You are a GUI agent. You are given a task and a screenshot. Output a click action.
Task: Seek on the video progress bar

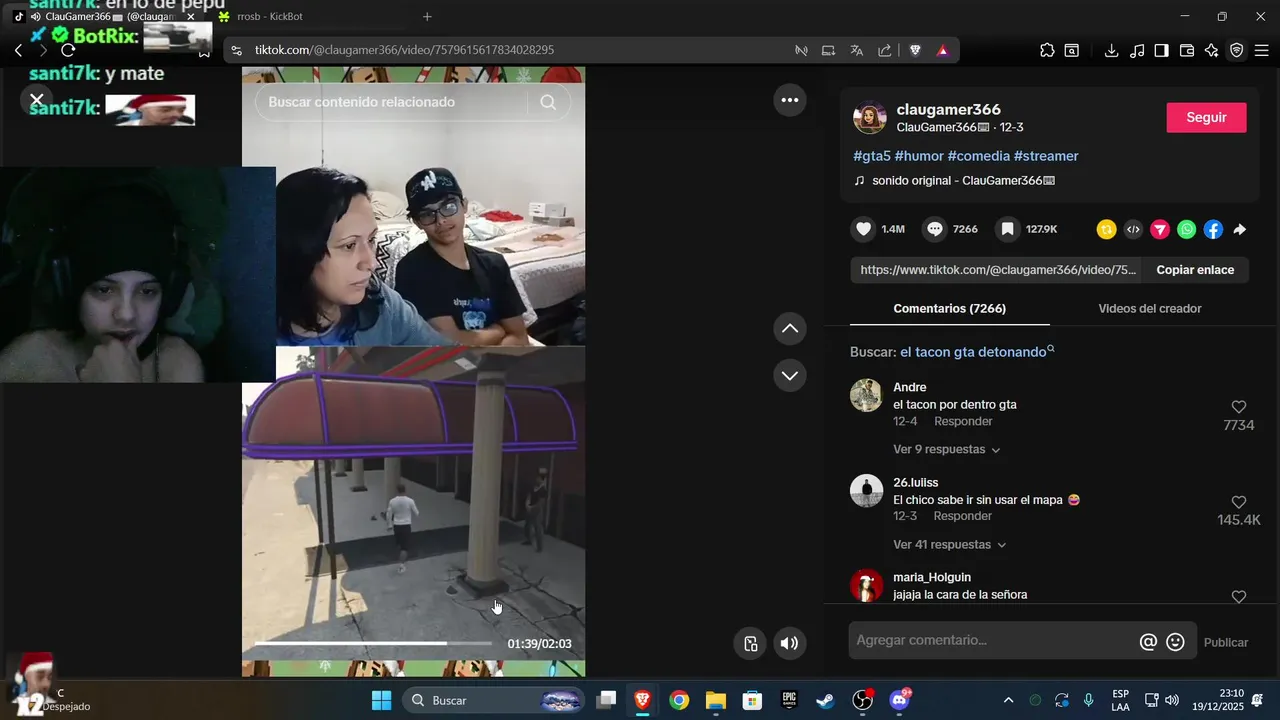tap(373, 643)
